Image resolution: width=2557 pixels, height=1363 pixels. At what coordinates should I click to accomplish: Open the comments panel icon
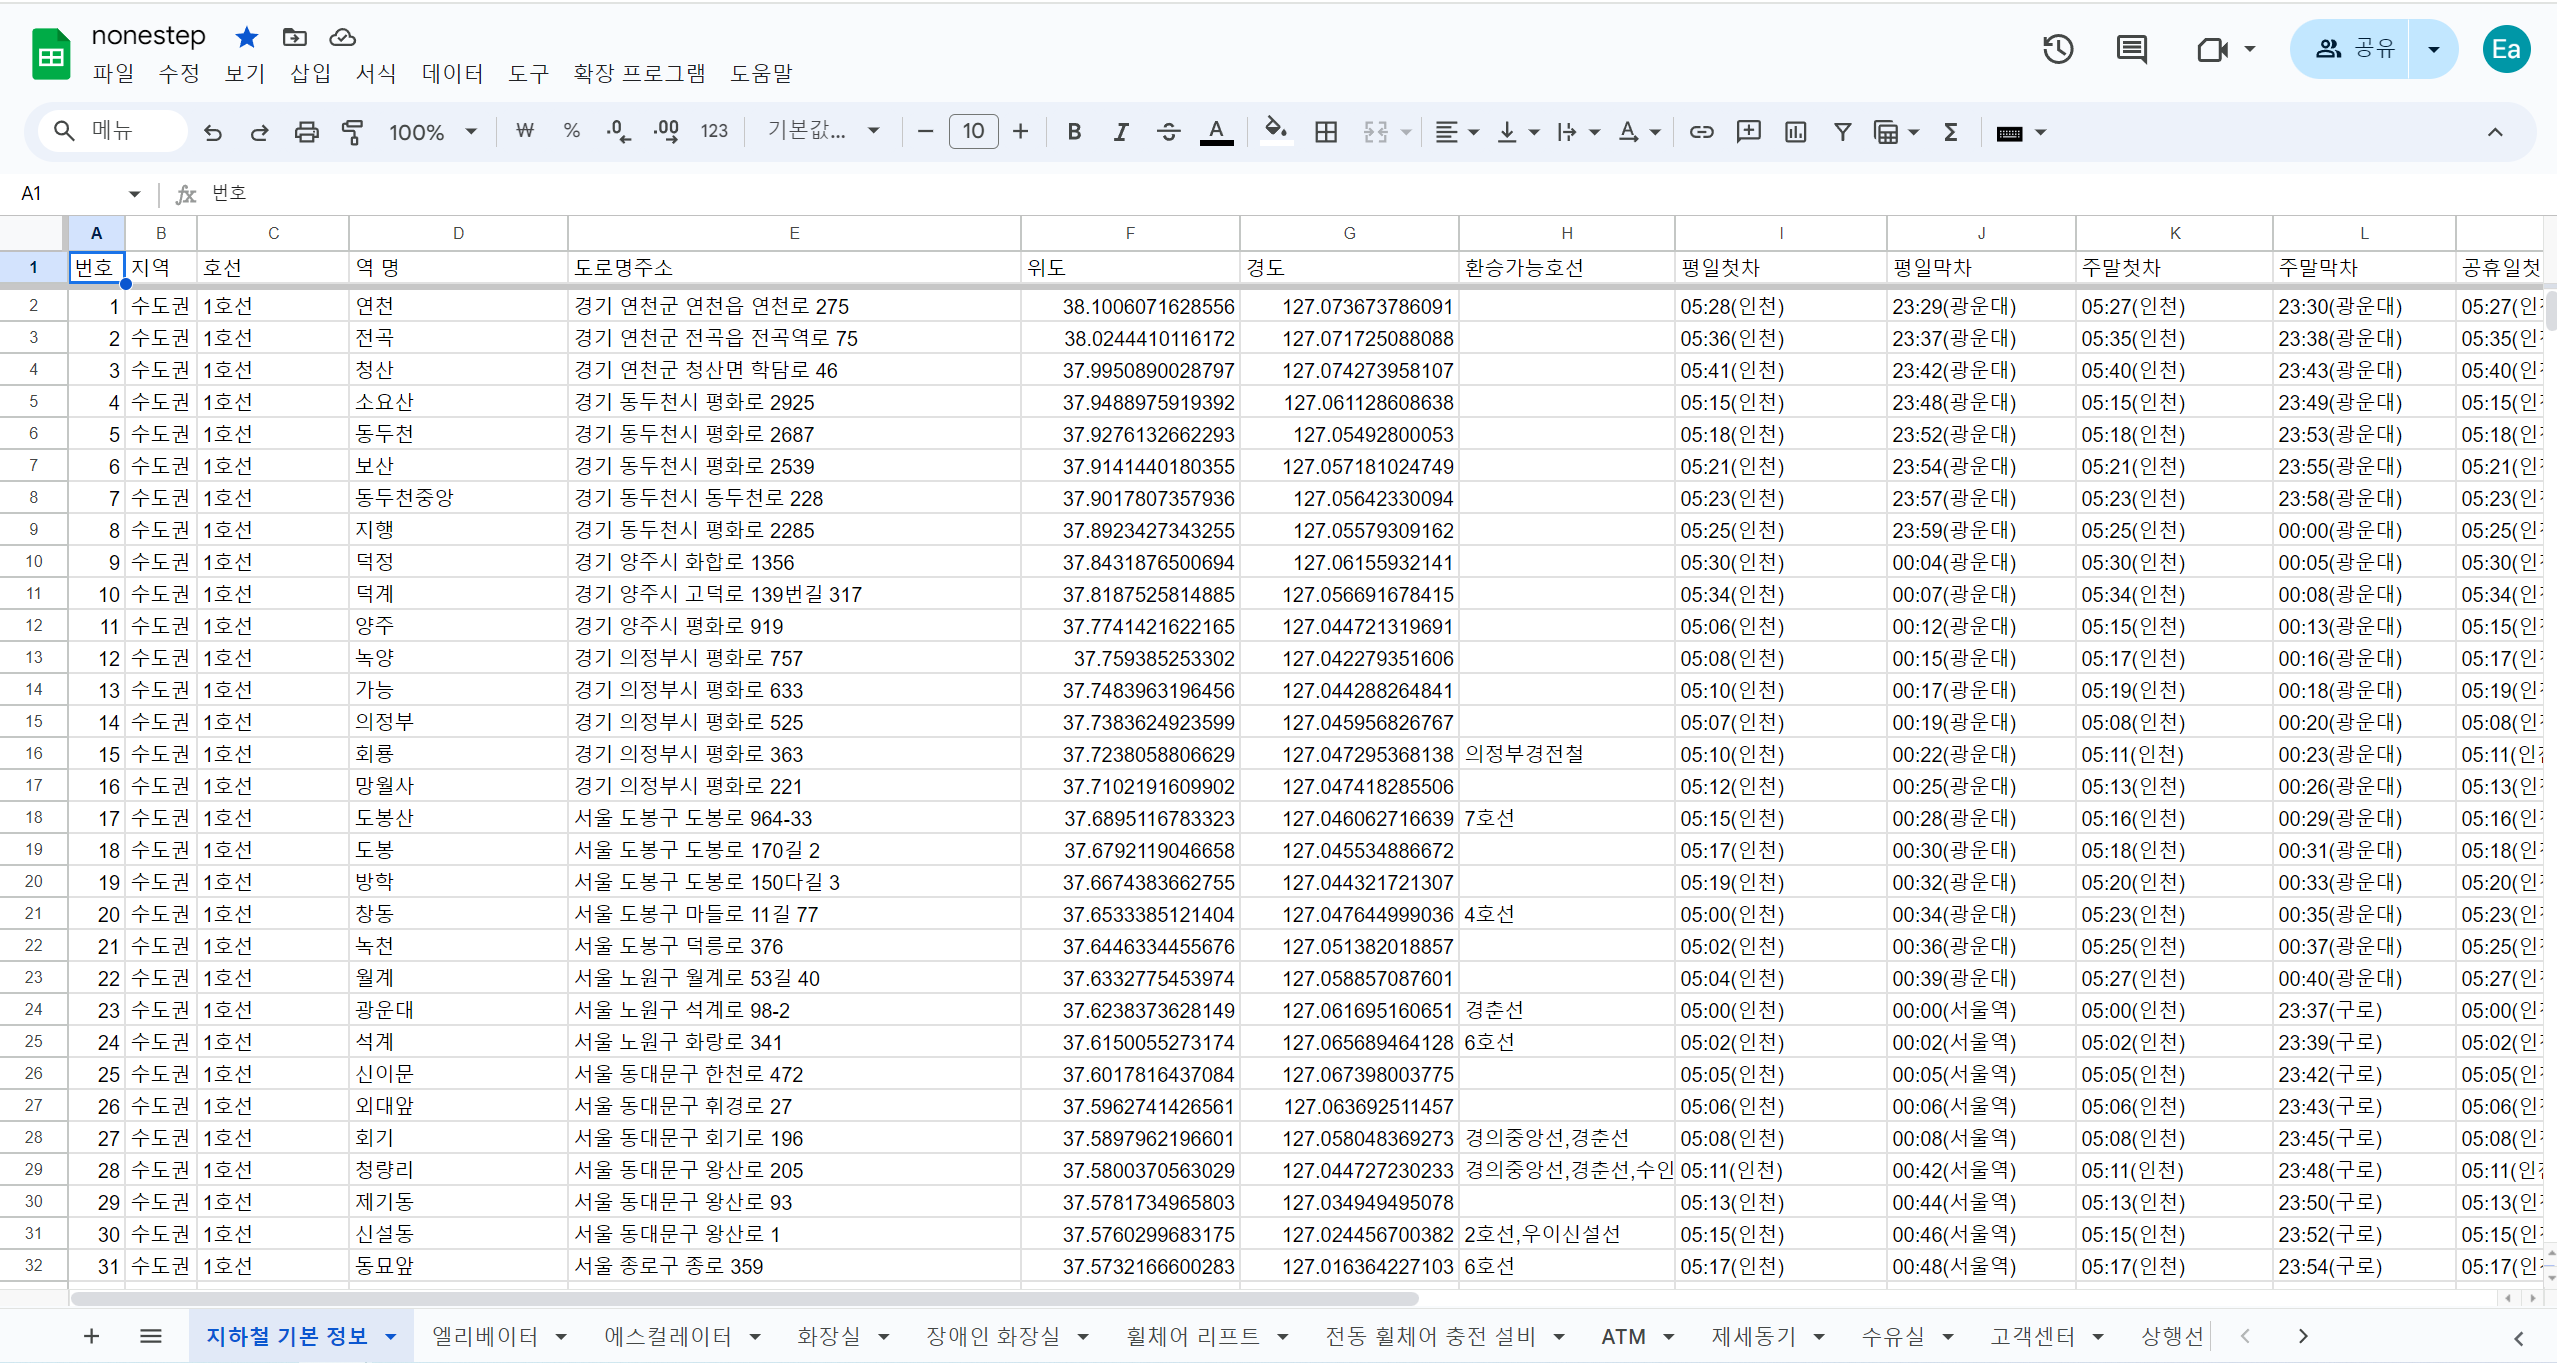point(2131,49)
